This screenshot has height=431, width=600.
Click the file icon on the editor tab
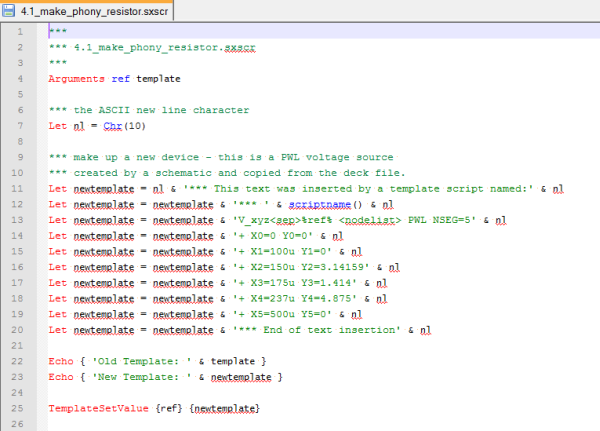coord(10,8)
